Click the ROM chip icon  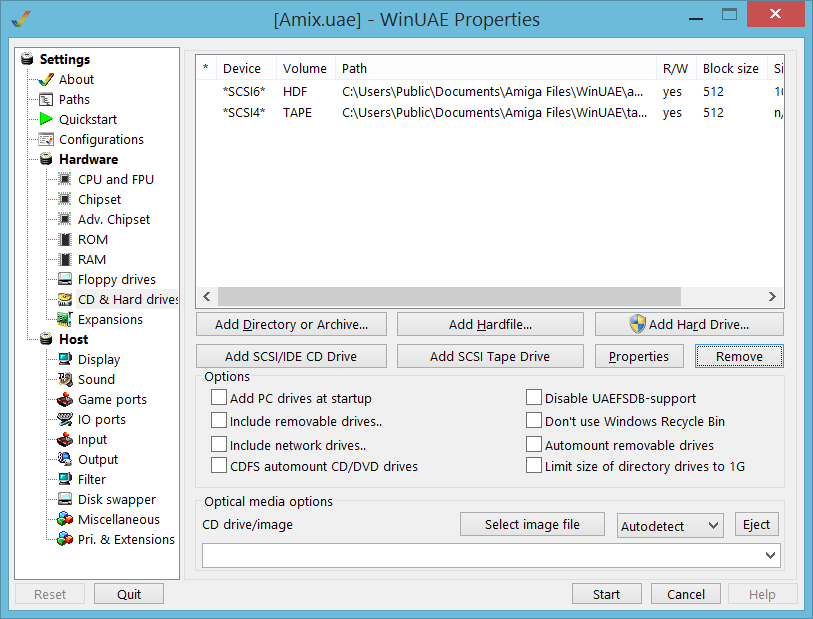(65, 240)
